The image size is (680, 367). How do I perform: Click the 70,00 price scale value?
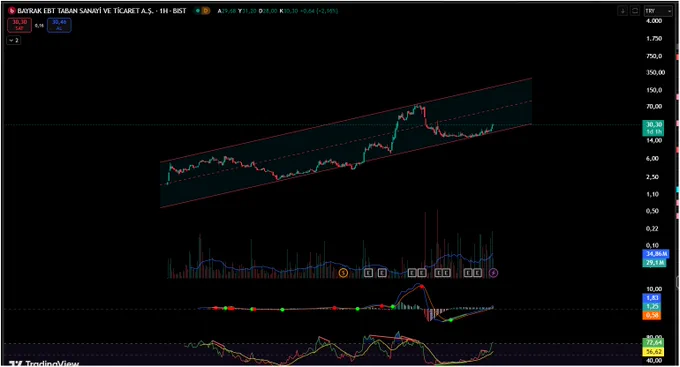pyautogui.click(x=654, y=106)
